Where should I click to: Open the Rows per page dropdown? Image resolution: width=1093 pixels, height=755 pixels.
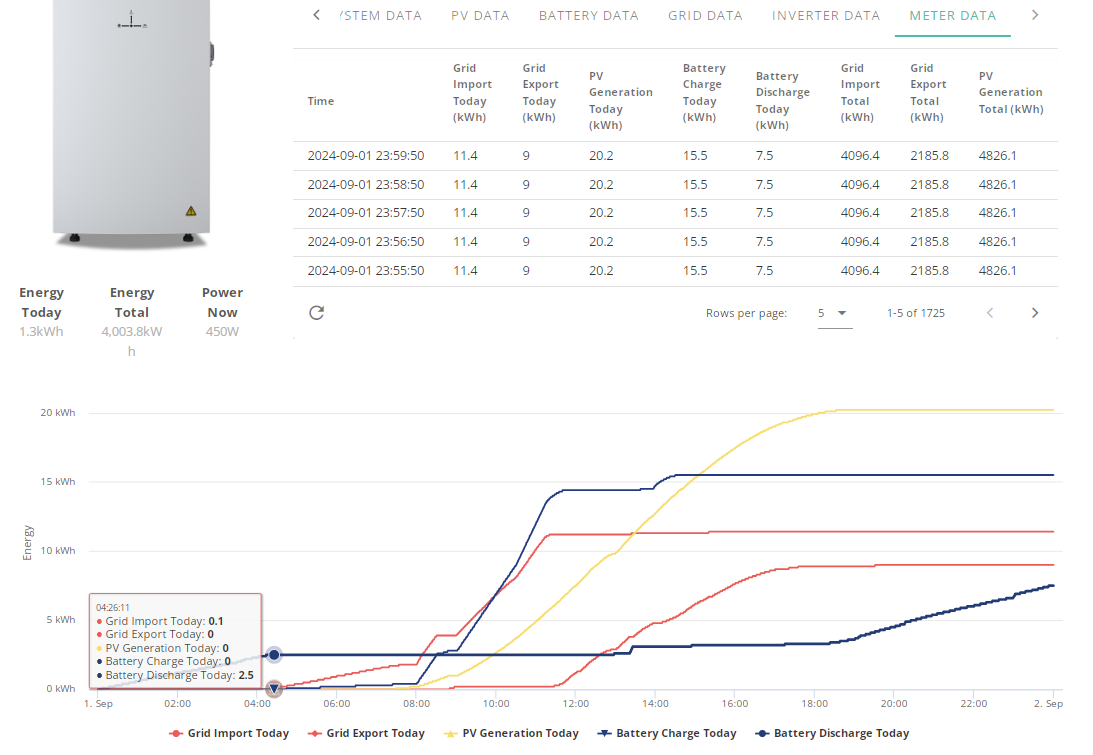click(x=834, y=314)
